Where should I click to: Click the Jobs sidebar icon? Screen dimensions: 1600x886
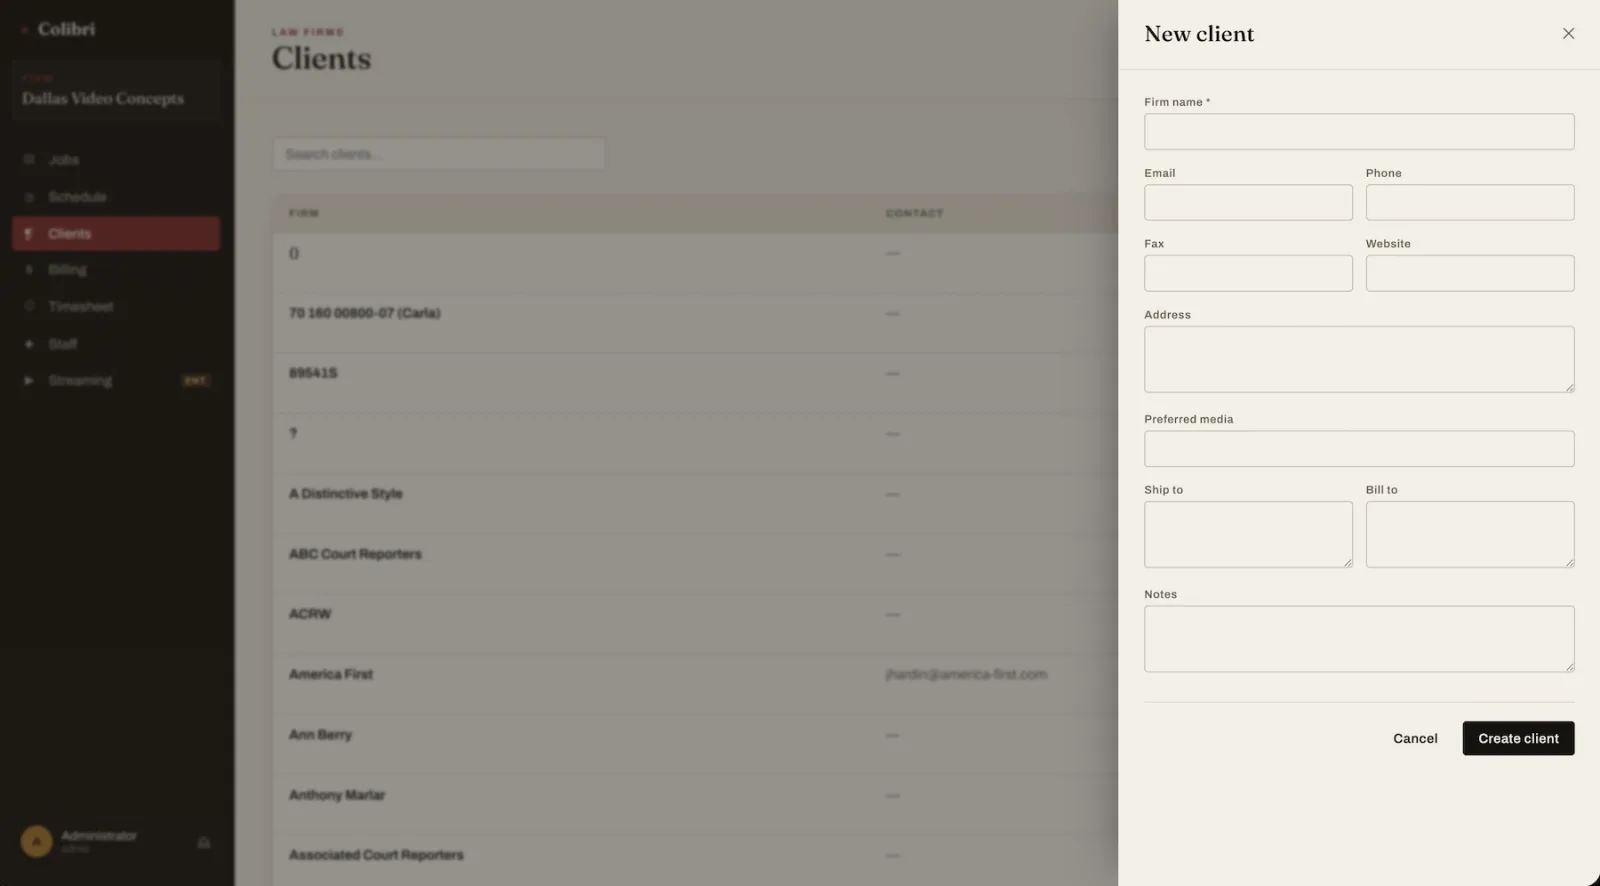29,160
